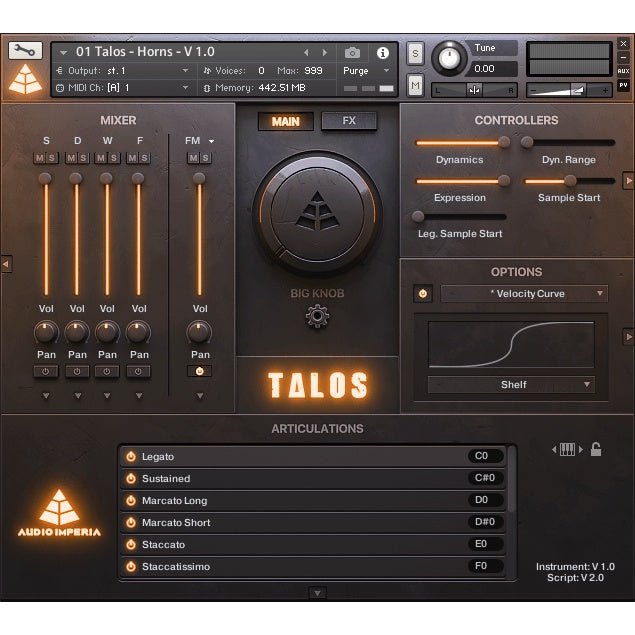
Task: Select the Staccatissimo articulation row
Action: 313,566
